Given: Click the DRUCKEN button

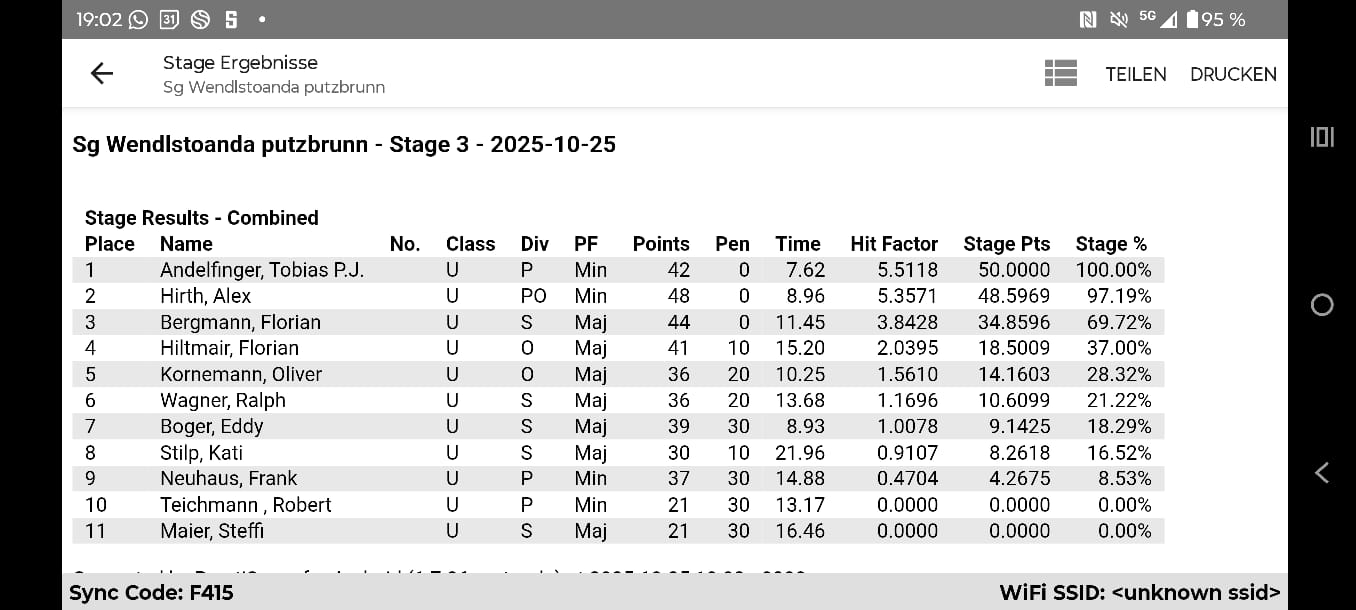Looking at the screenshot, I should 1232,74.
